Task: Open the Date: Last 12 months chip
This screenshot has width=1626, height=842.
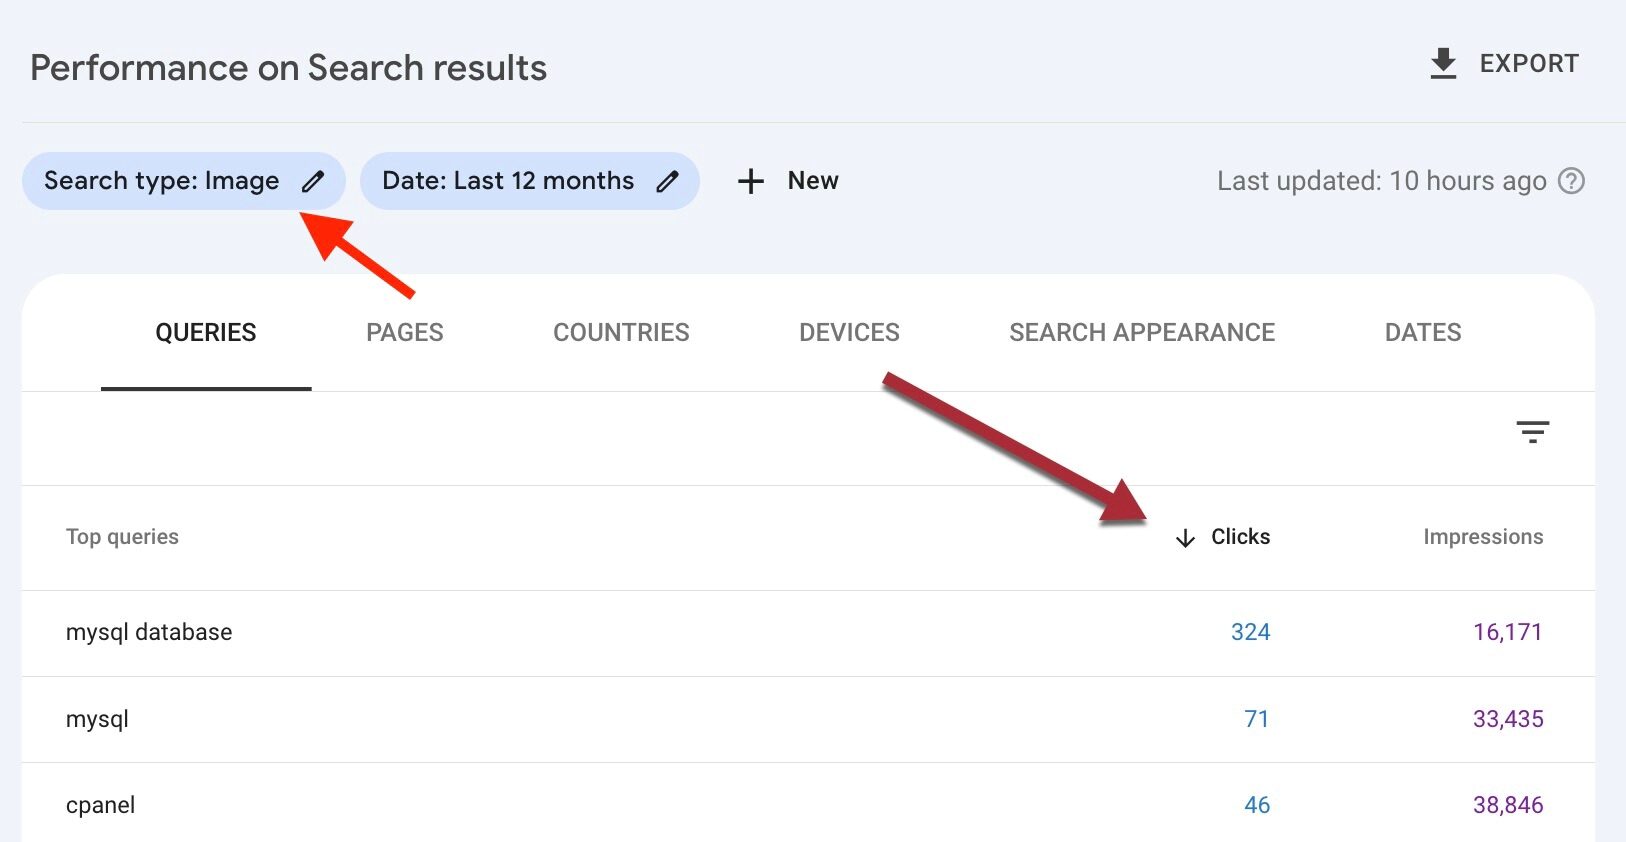Action: [x=508, y=181]
